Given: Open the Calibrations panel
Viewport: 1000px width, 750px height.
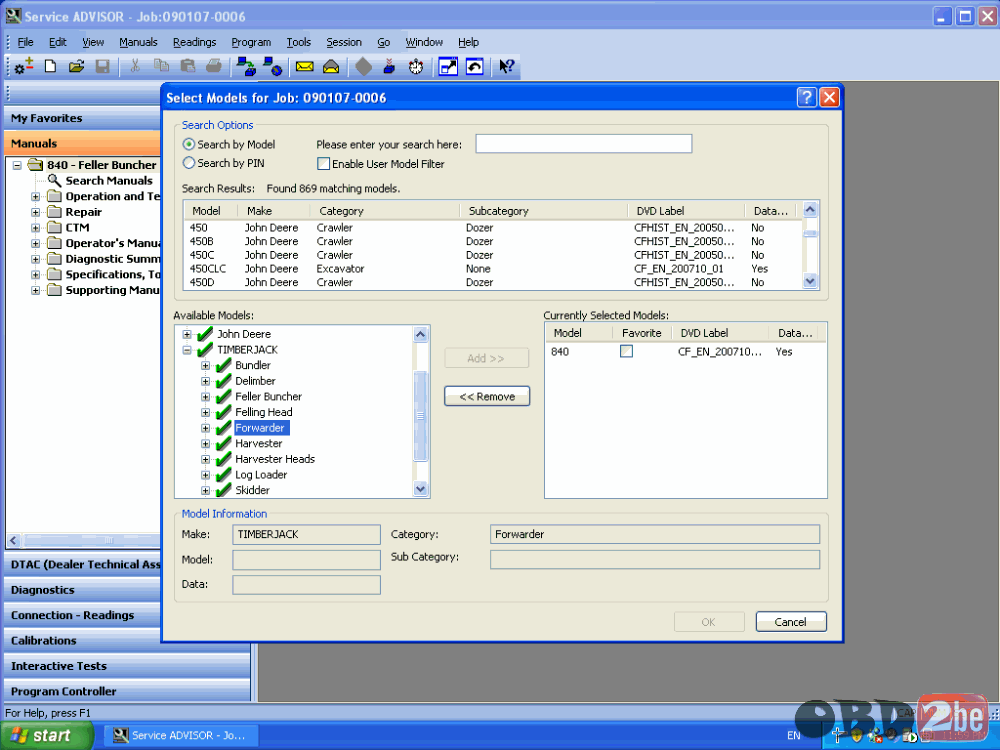Looking at the screenshot, I should click(83, 640).
